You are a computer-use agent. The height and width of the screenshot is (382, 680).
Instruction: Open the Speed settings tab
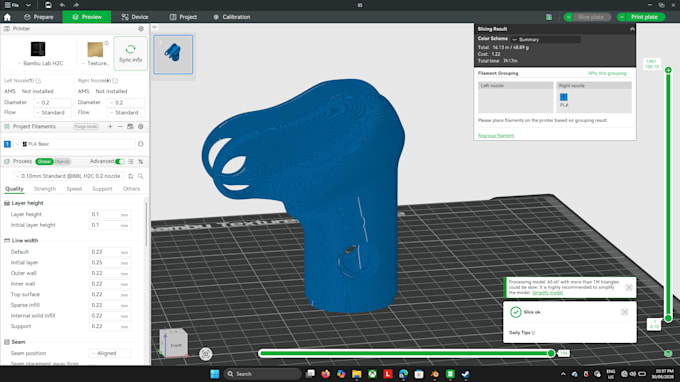click(74, 189)
